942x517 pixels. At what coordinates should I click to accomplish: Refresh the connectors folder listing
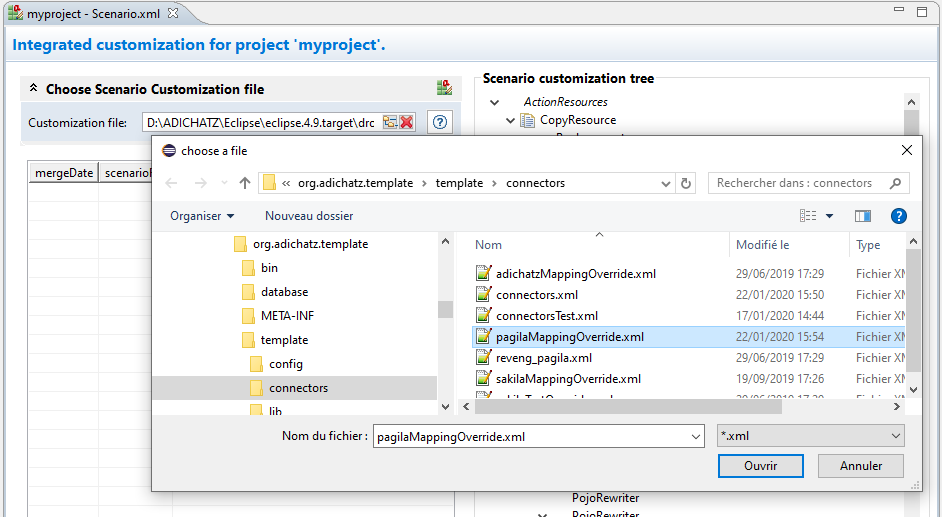click(686, 183)
